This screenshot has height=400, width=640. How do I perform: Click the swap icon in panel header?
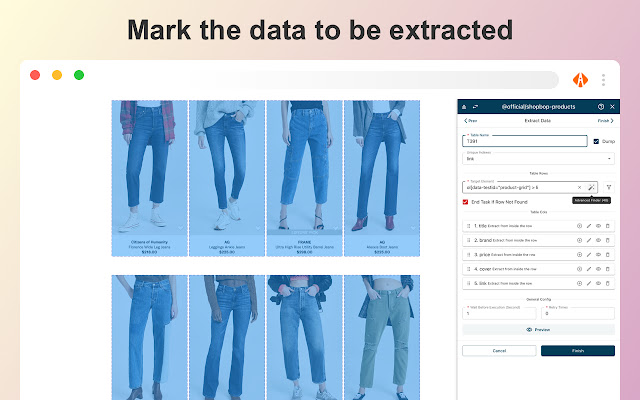coord(475,107)
